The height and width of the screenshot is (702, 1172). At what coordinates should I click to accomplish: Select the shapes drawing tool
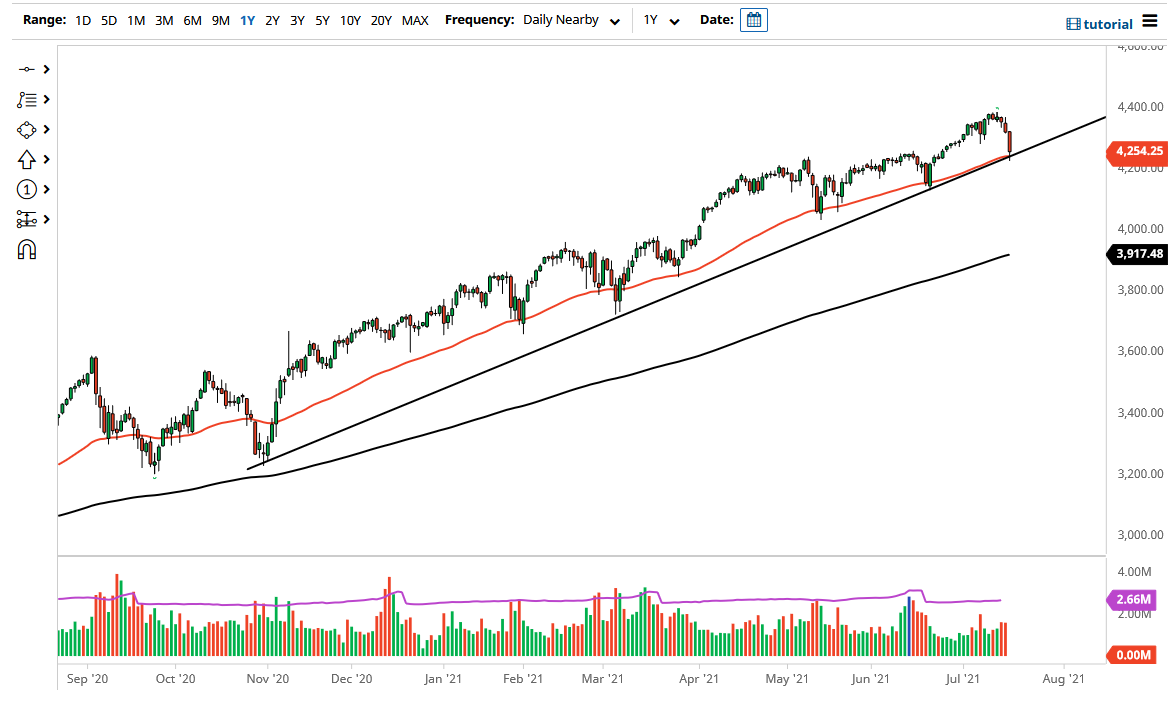tap(28, 129)
